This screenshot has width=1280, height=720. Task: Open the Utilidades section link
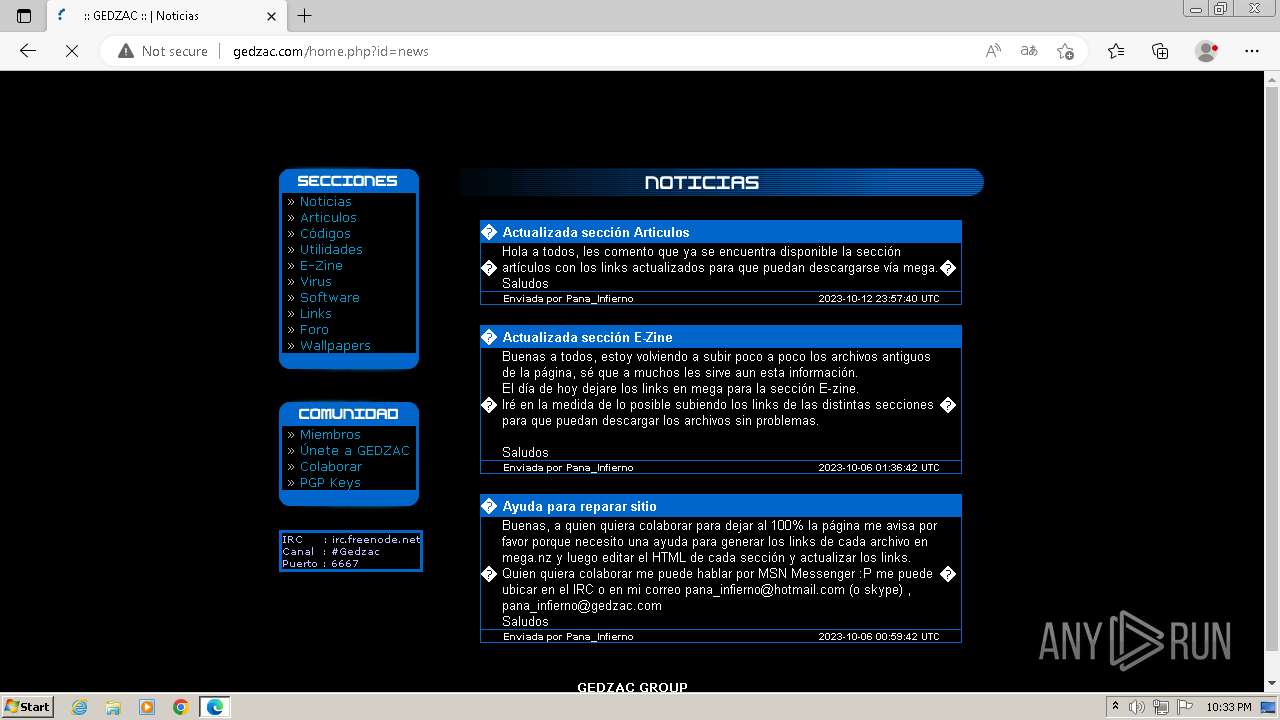(x=331, y=249)
